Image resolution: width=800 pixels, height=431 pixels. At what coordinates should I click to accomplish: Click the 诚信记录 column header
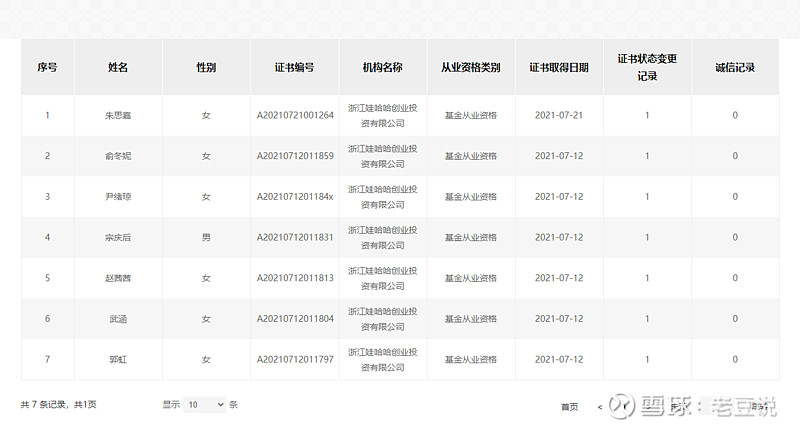pos(735,67)
